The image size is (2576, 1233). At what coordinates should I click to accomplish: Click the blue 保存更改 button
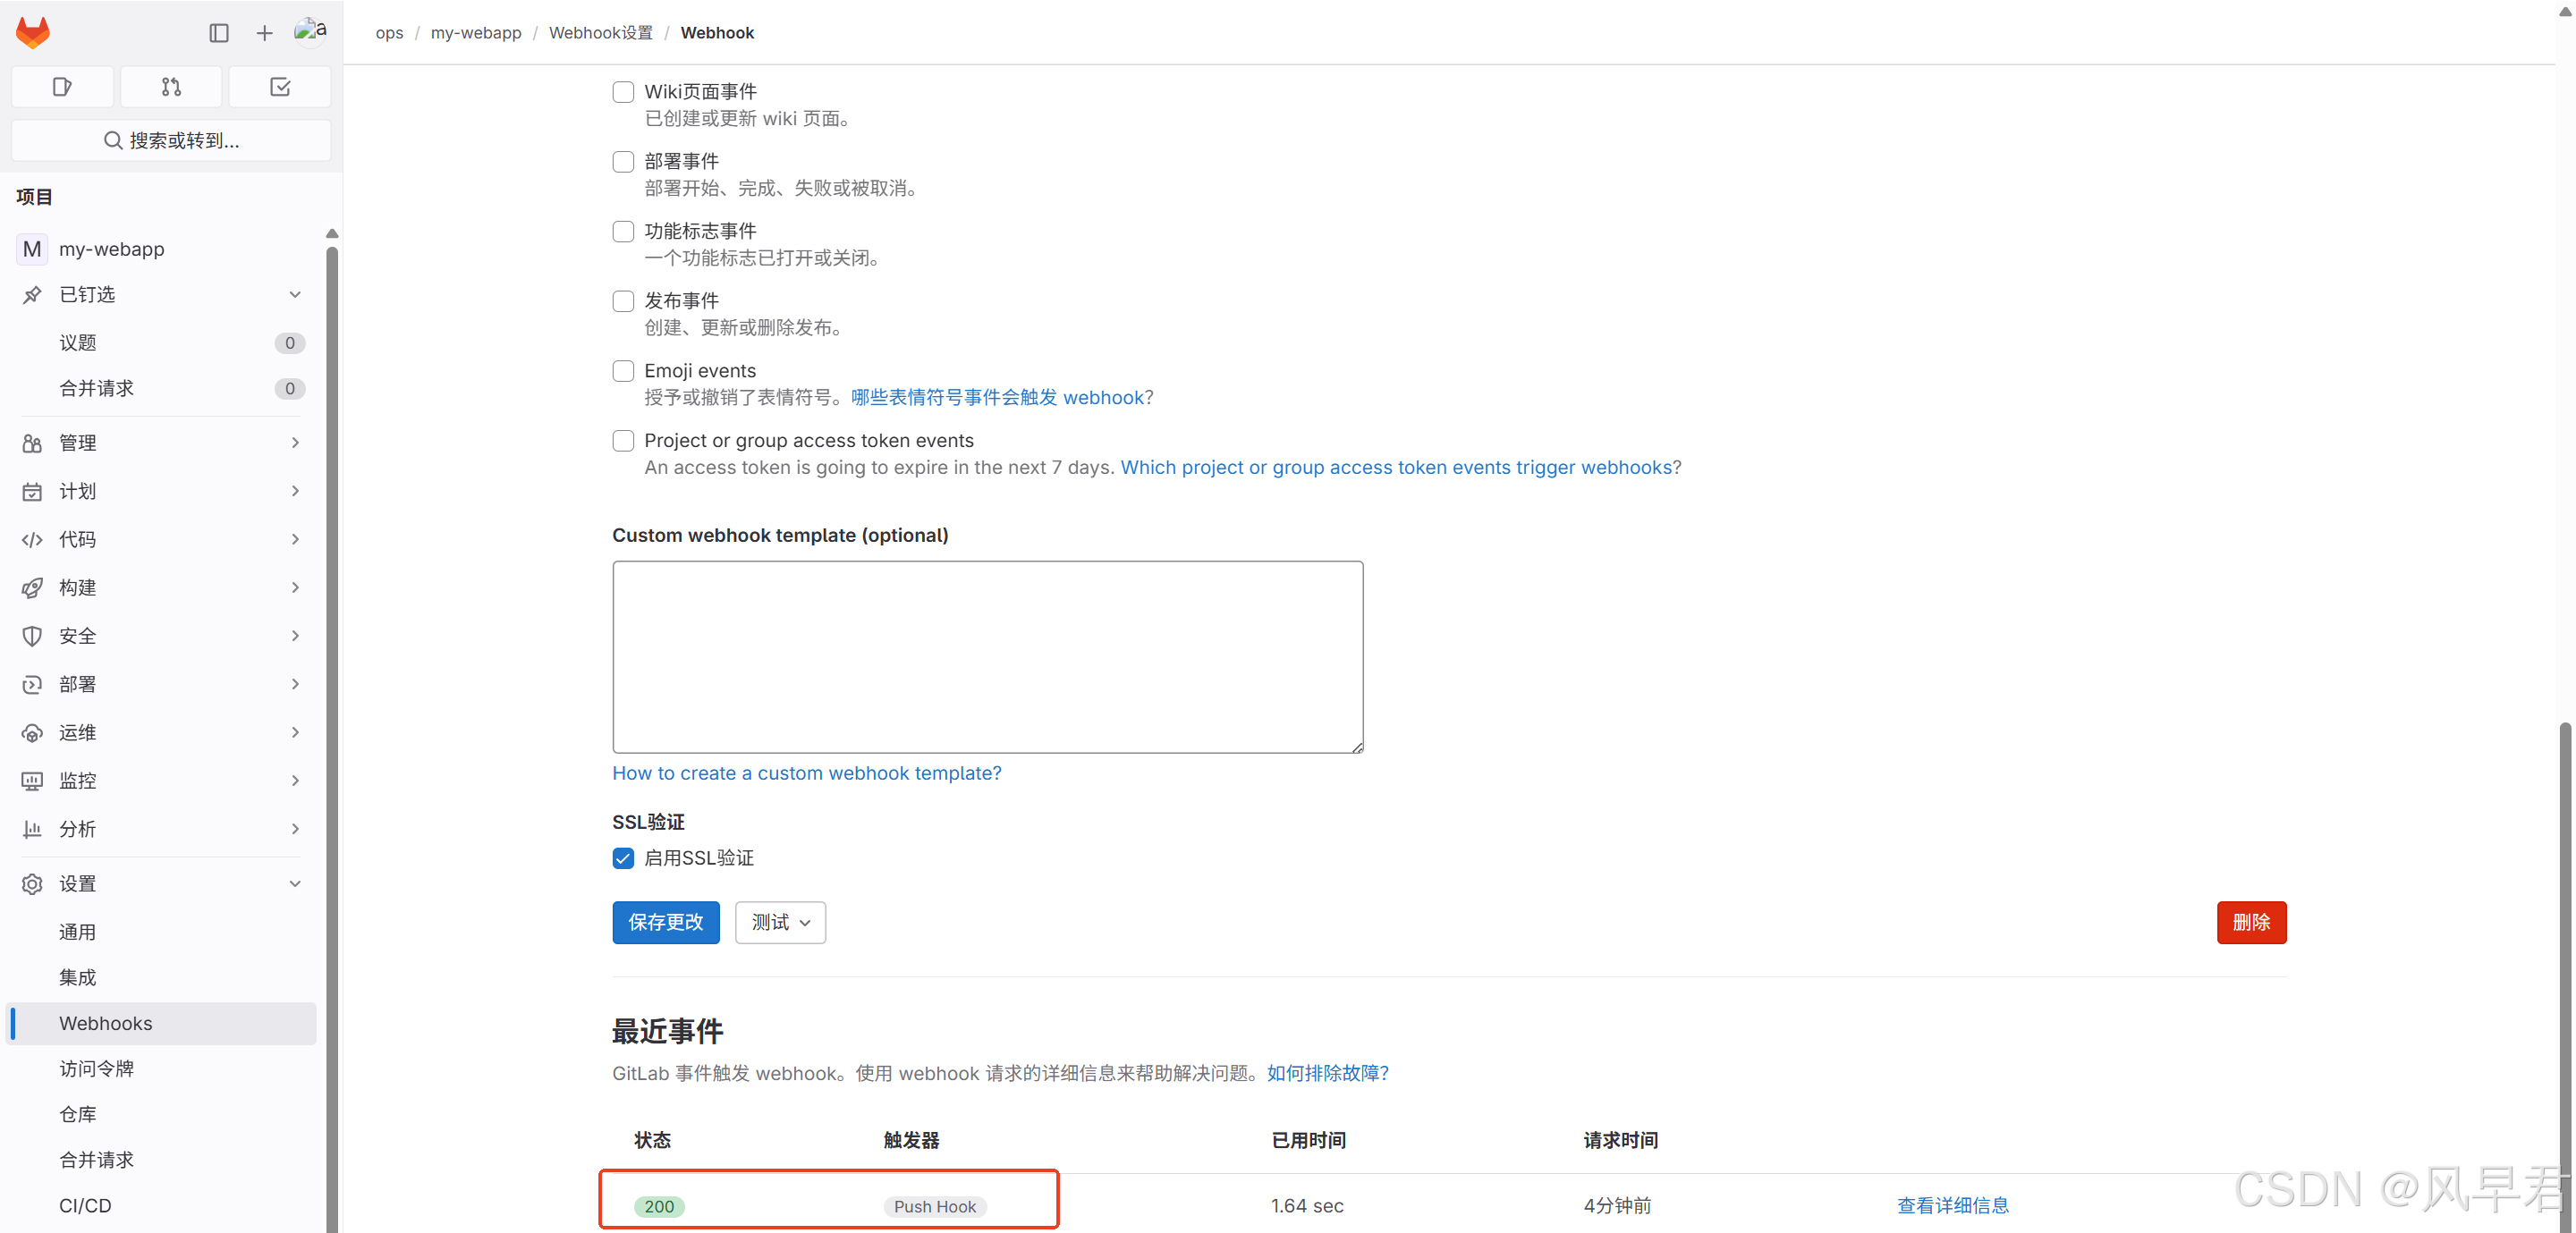pos(665,922)
